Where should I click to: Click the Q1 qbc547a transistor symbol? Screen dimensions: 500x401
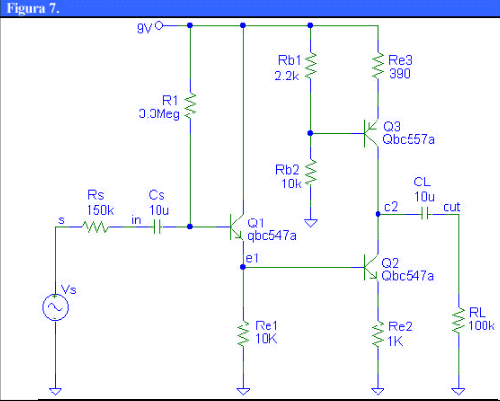[x=237, y=227]
